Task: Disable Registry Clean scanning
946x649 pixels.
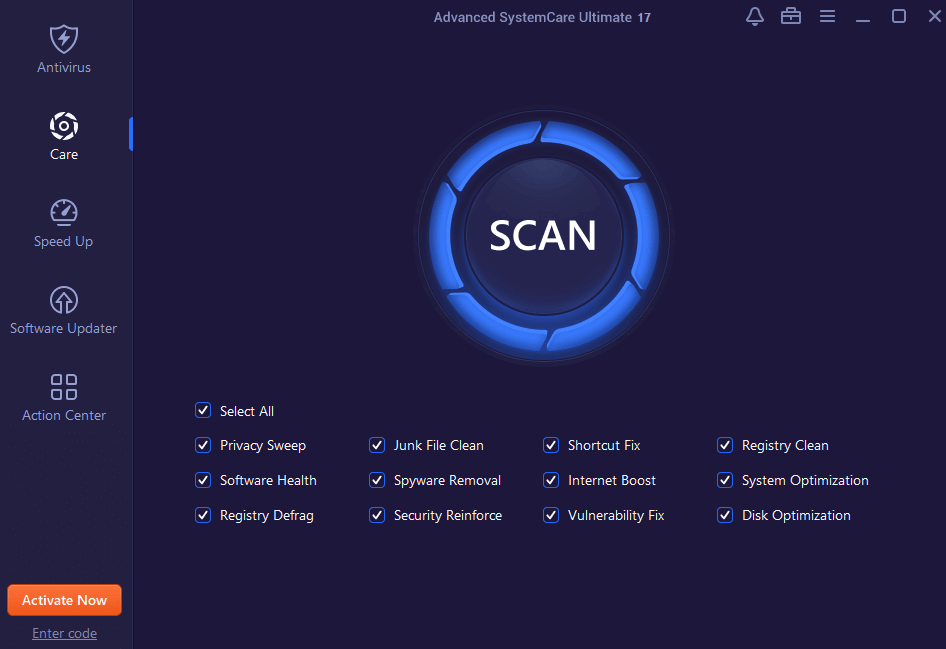Action: pyautogui.click(x=724, y=445)
